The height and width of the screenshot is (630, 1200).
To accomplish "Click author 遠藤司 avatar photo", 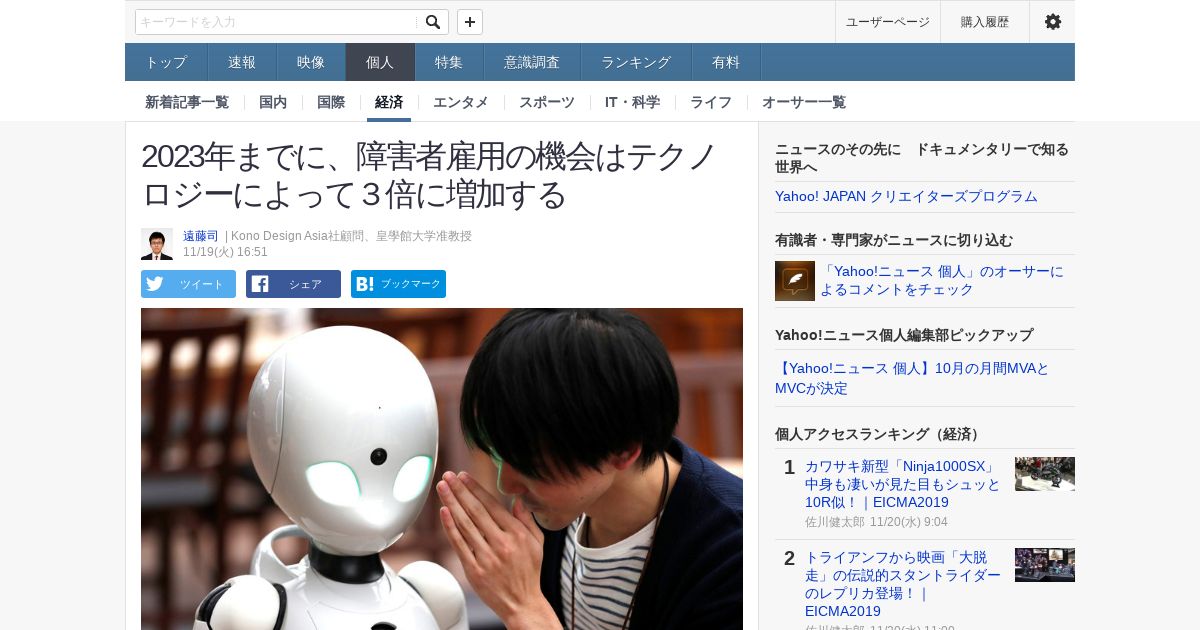I will pyautogui.click(x=157, y=244).
